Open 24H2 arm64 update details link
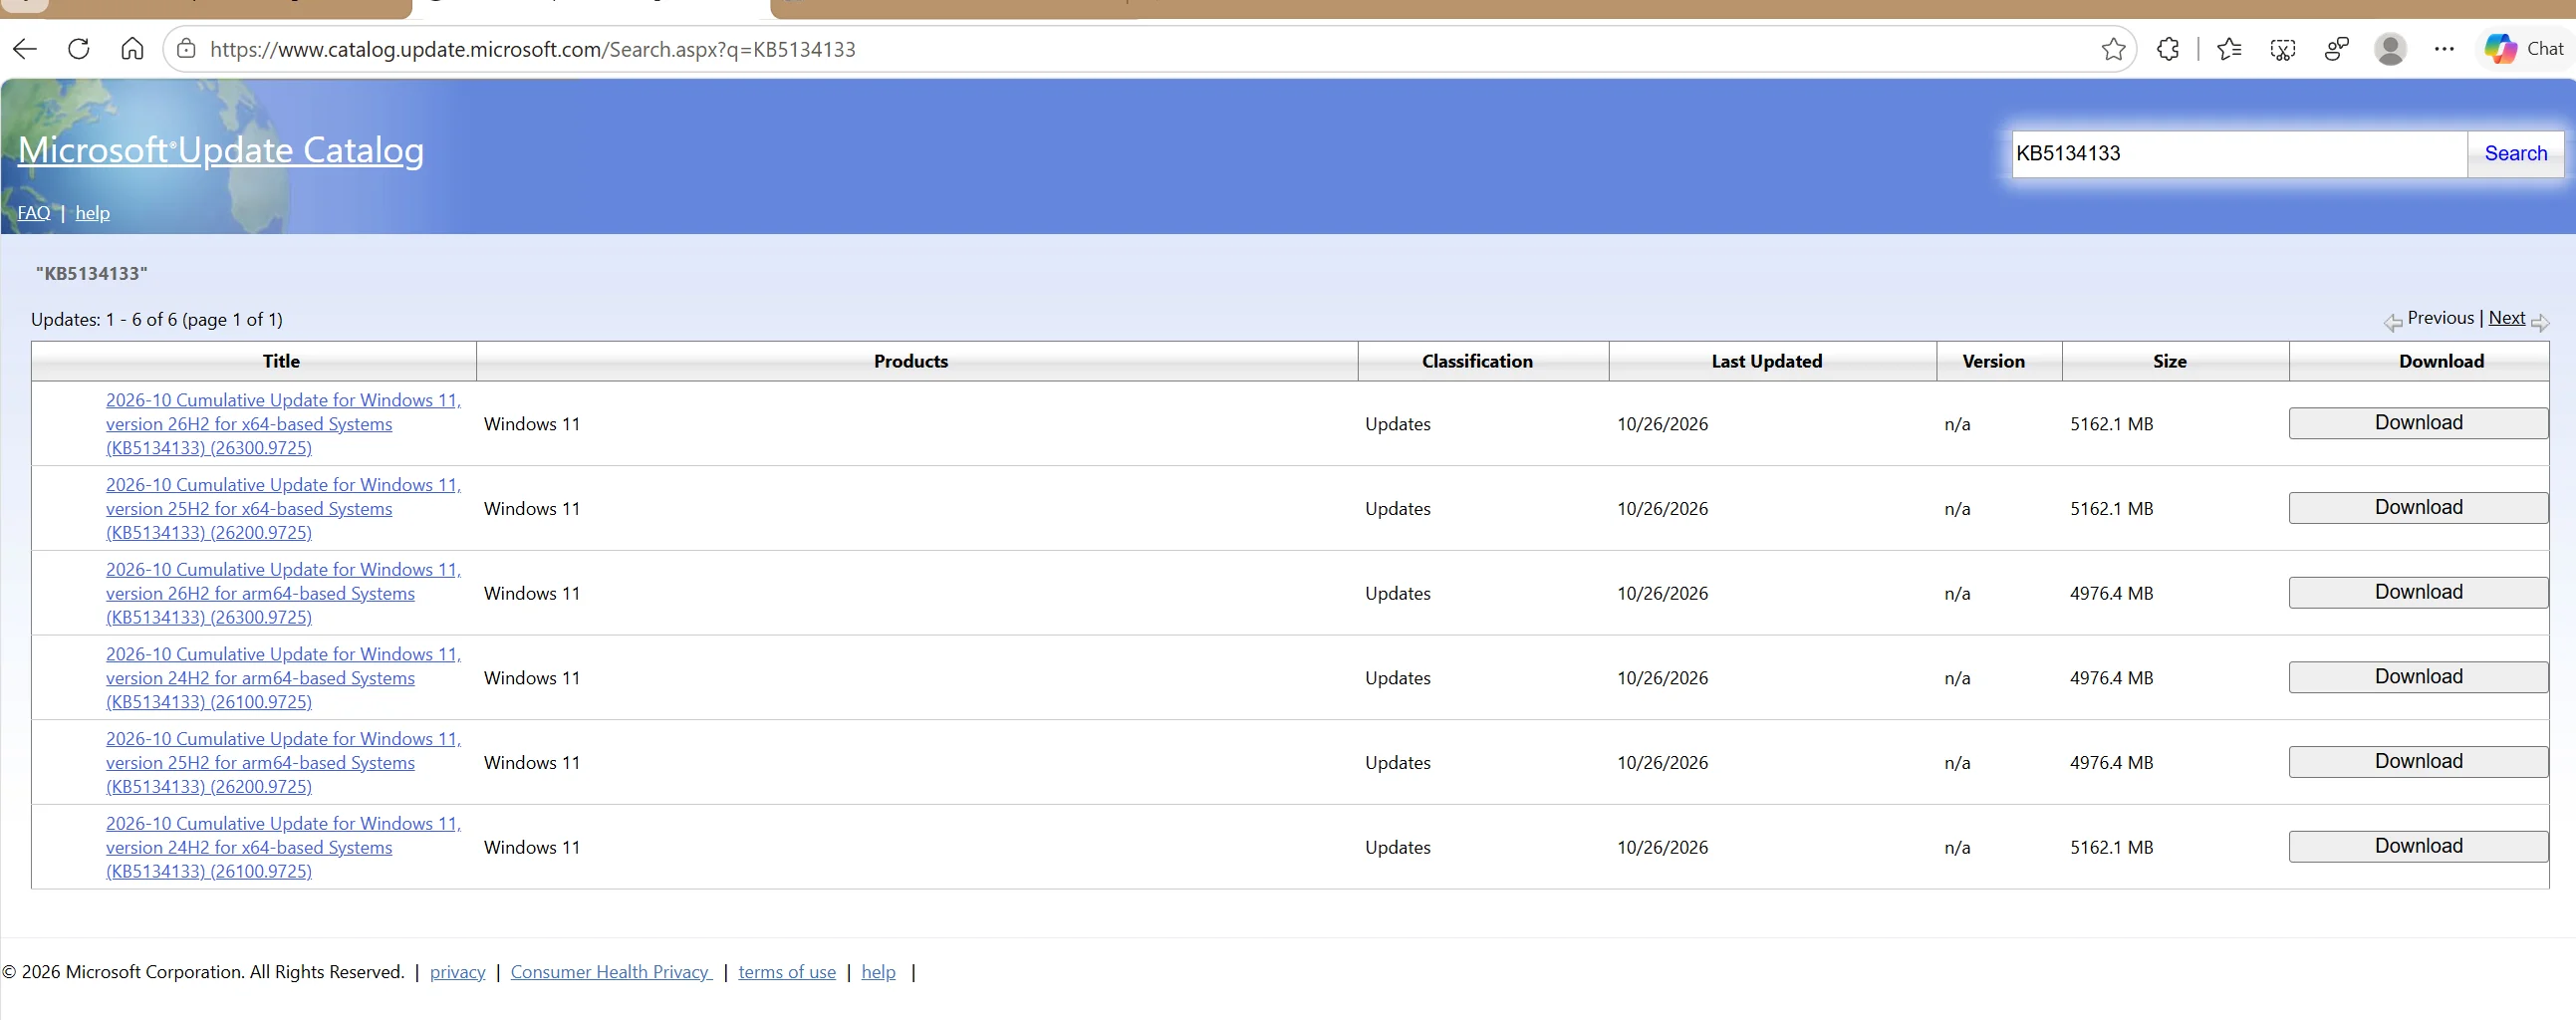Image resolution: width=2576 pixels, height=1020 pixels. [x=283, y=678]
